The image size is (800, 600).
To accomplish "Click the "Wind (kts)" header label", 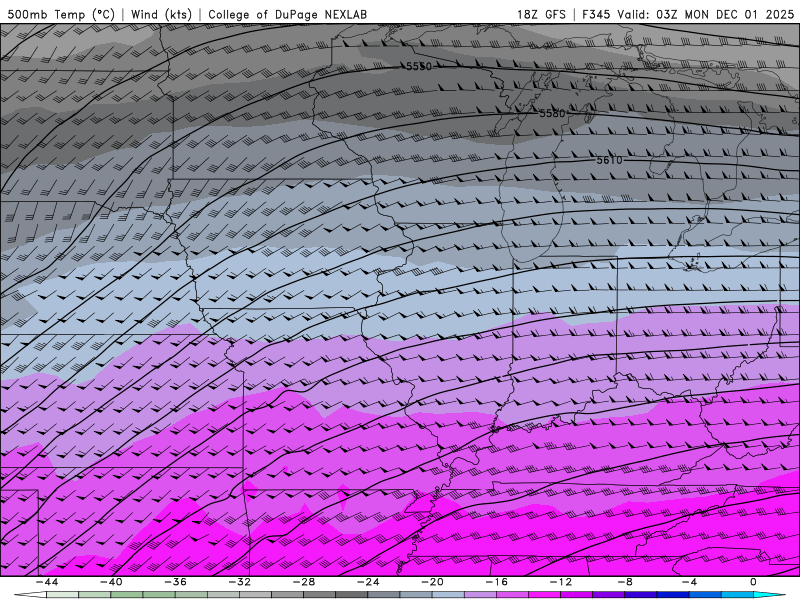I will pos(161,14).
